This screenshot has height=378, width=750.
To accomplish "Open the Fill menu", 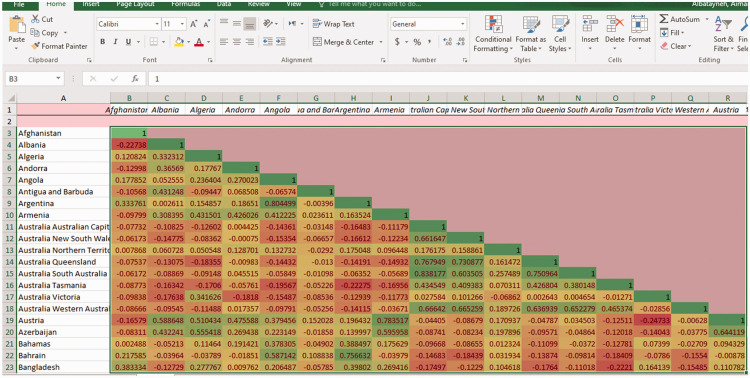I will tap(672, 33).
